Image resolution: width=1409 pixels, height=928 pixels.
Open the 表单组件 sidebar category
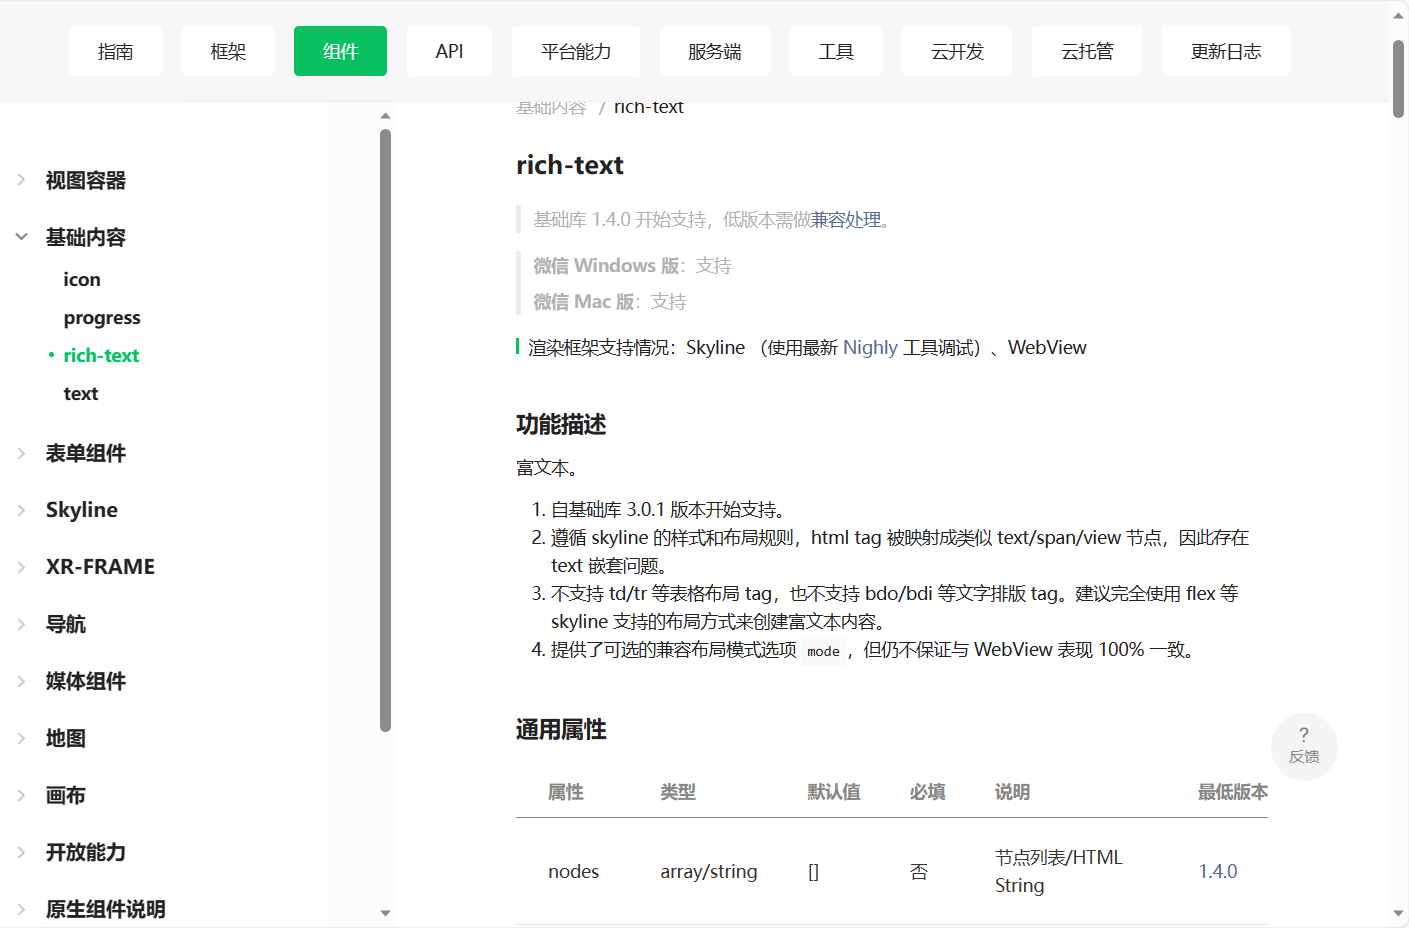pos(86,454)
